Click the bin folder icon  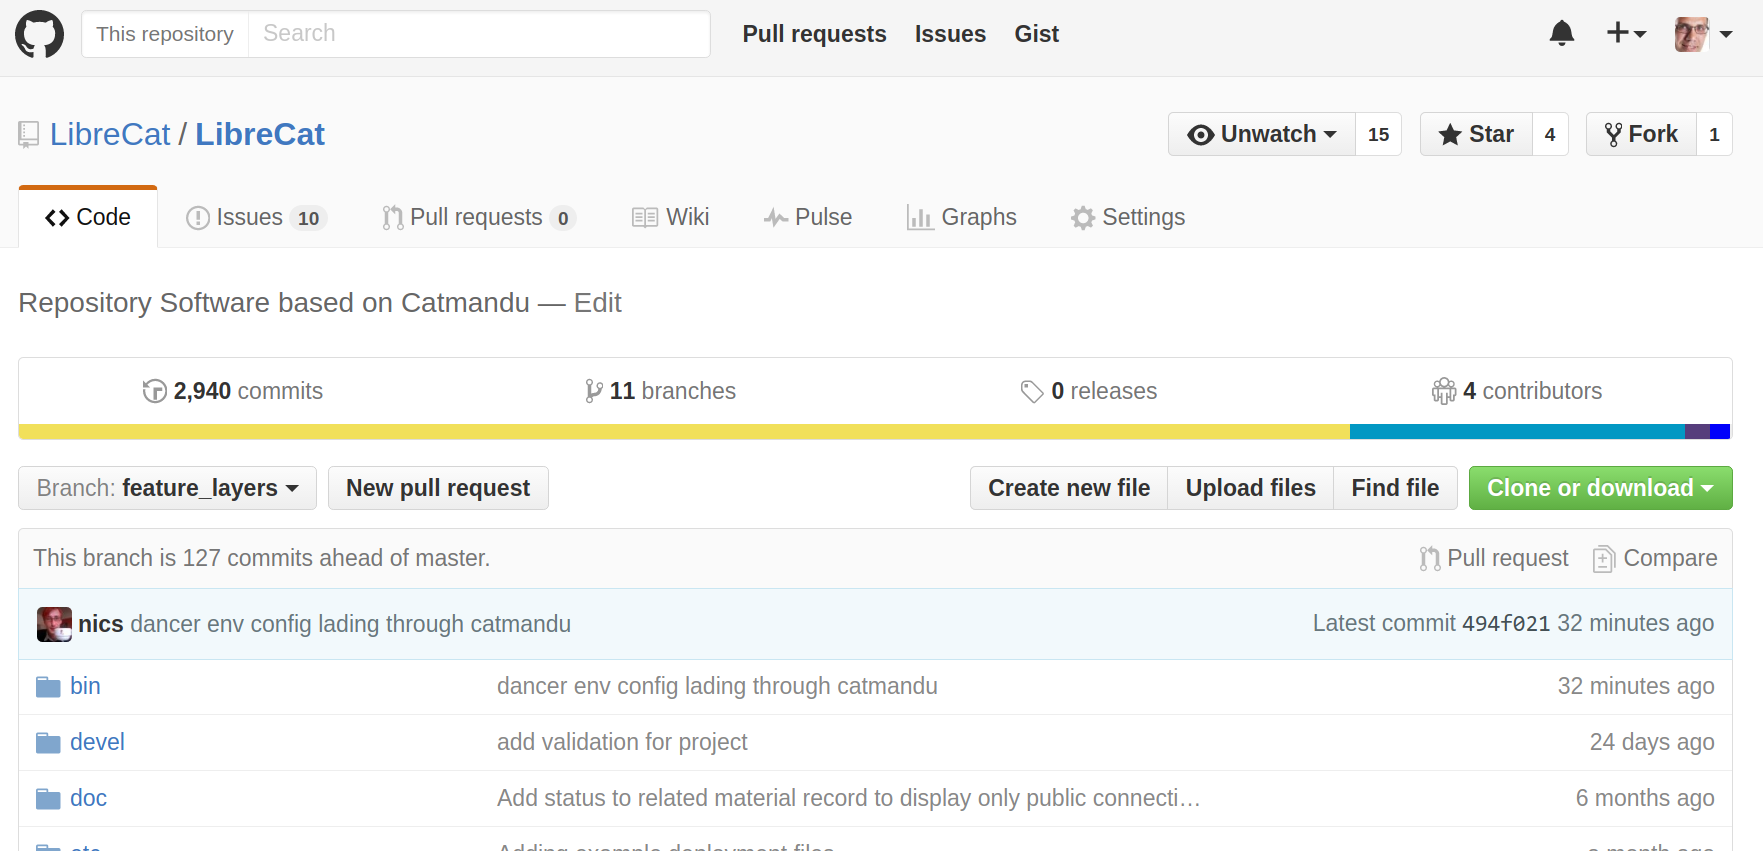[48, 687]
